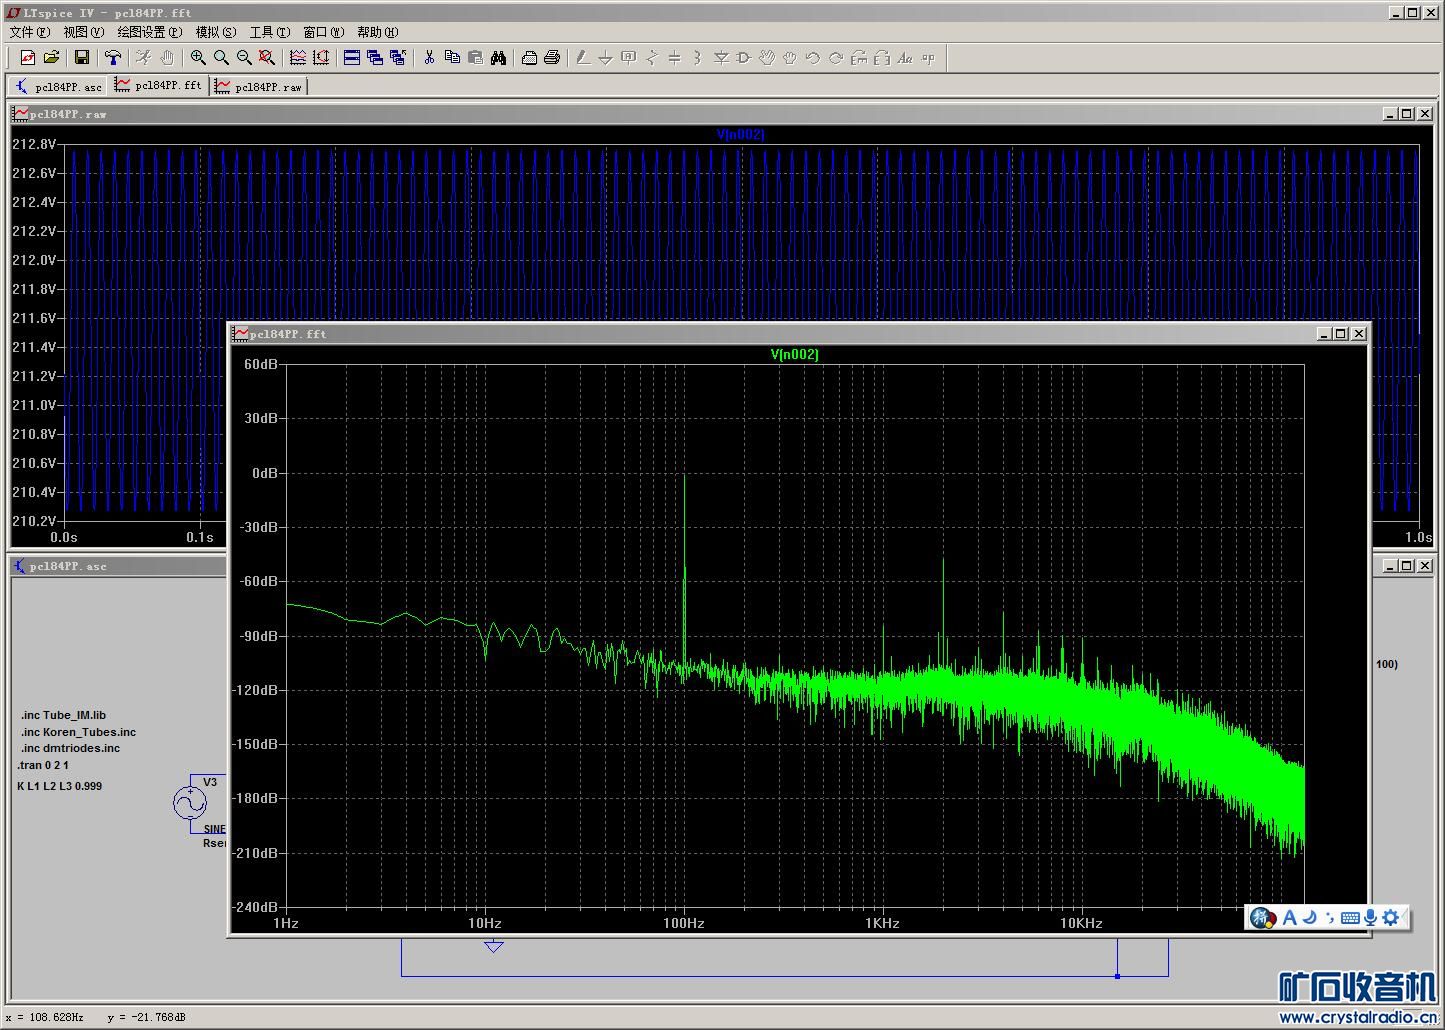1445x1030 pixels.
Task: Click the 0dB label on FFT axis
Action: tap(265, 473)
